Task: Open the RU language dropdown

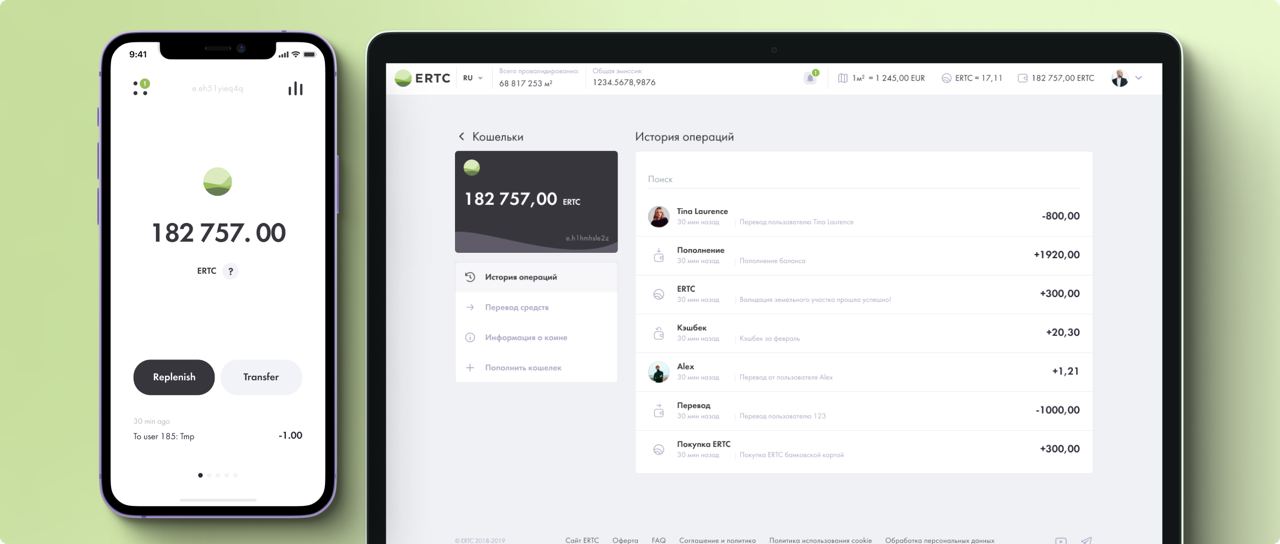Action: 472,78
